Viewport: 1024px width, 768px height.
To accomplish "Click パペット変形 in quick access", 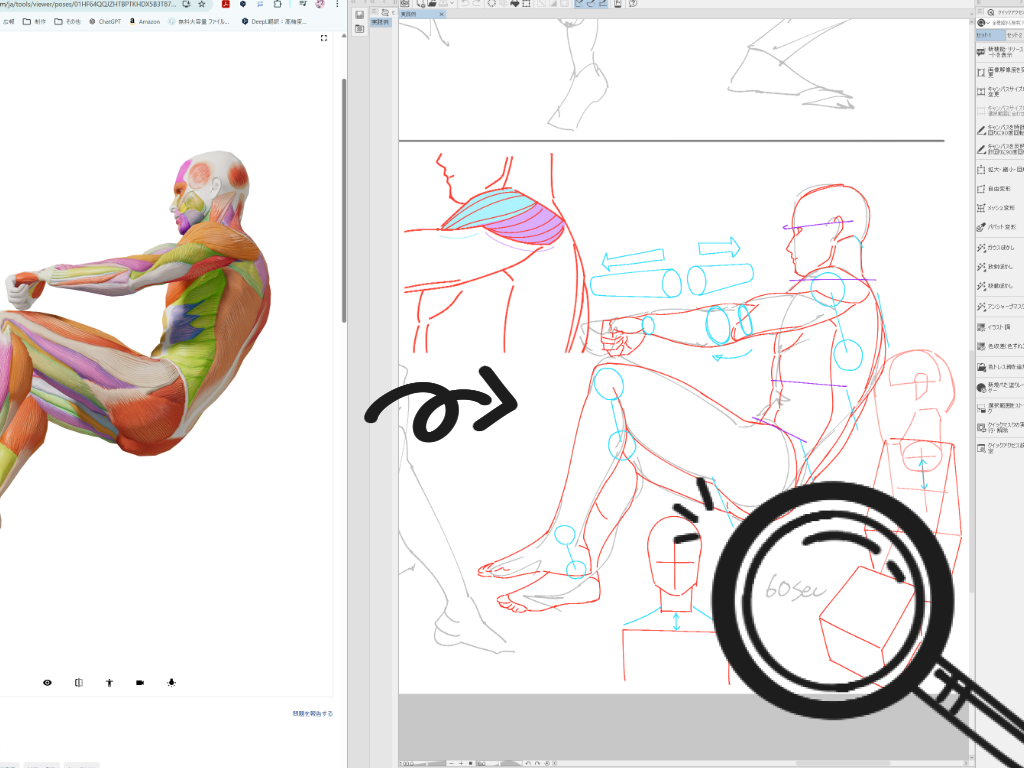I will [x=1000, y=227].
